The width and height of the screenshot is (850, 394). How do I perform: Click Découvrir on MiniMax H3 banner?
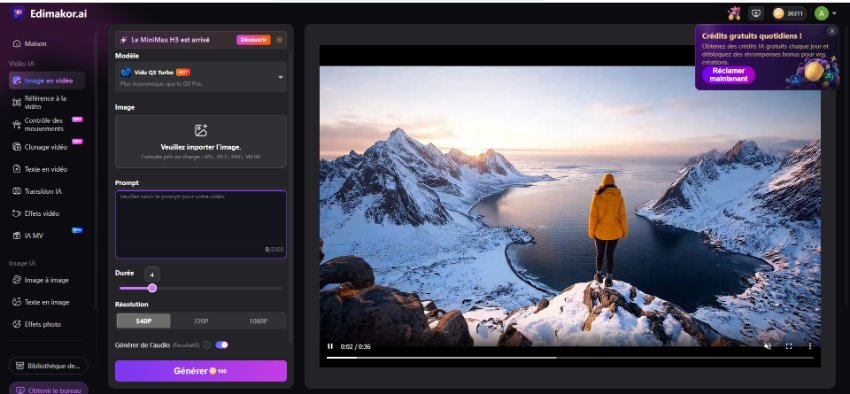(253, 40)
